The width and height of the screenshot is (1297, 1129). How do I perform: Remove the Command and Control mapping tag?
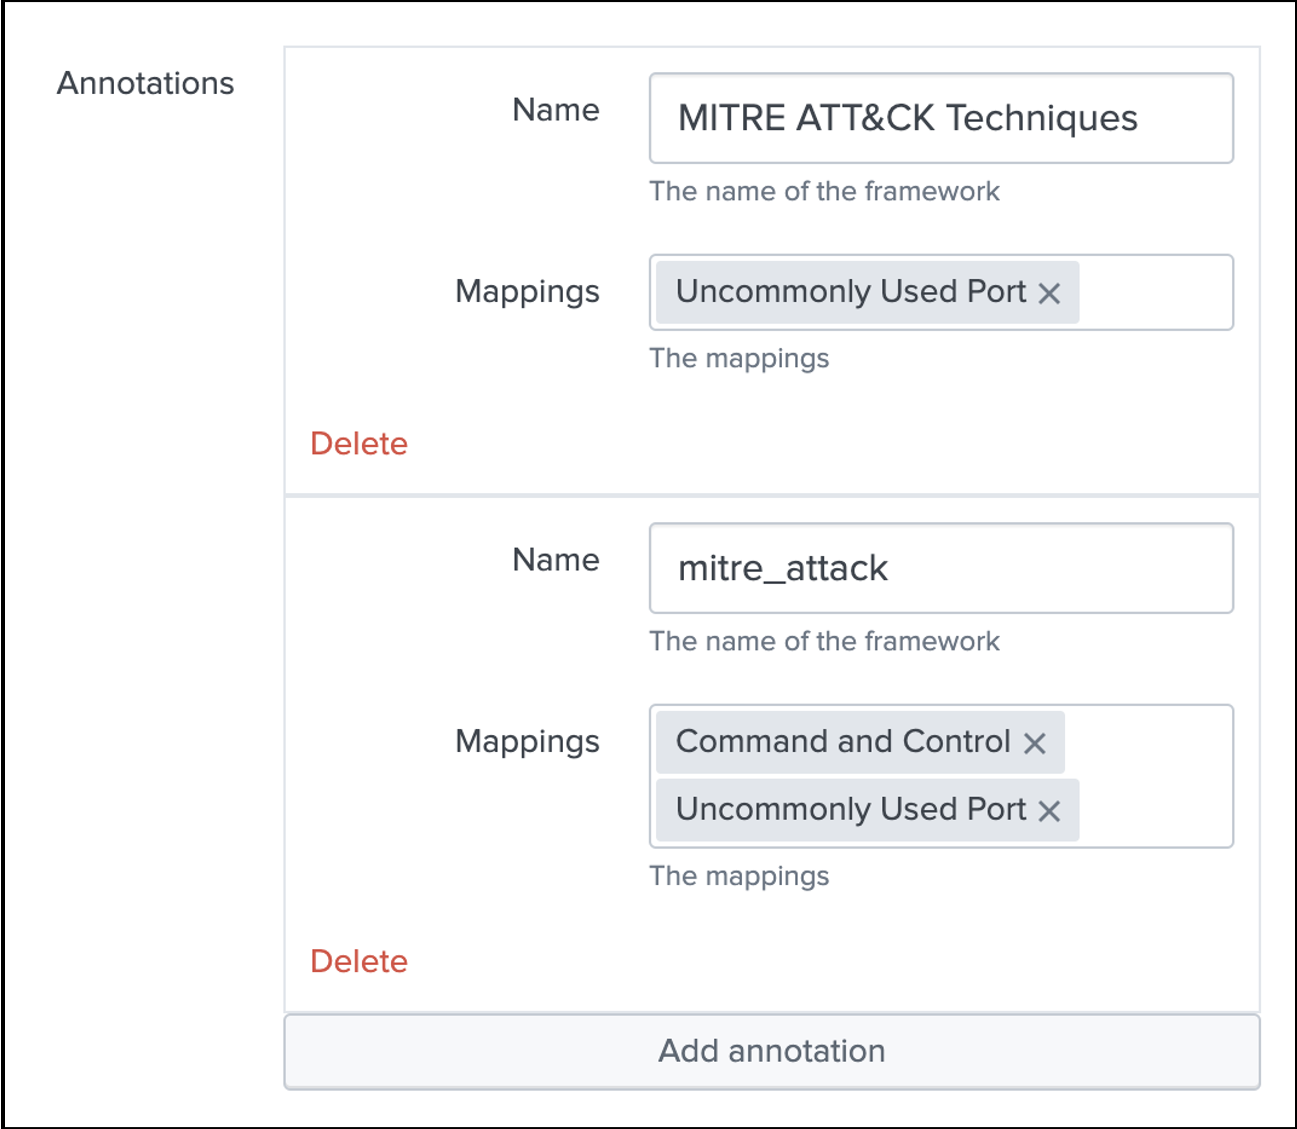pos(1035,743)
